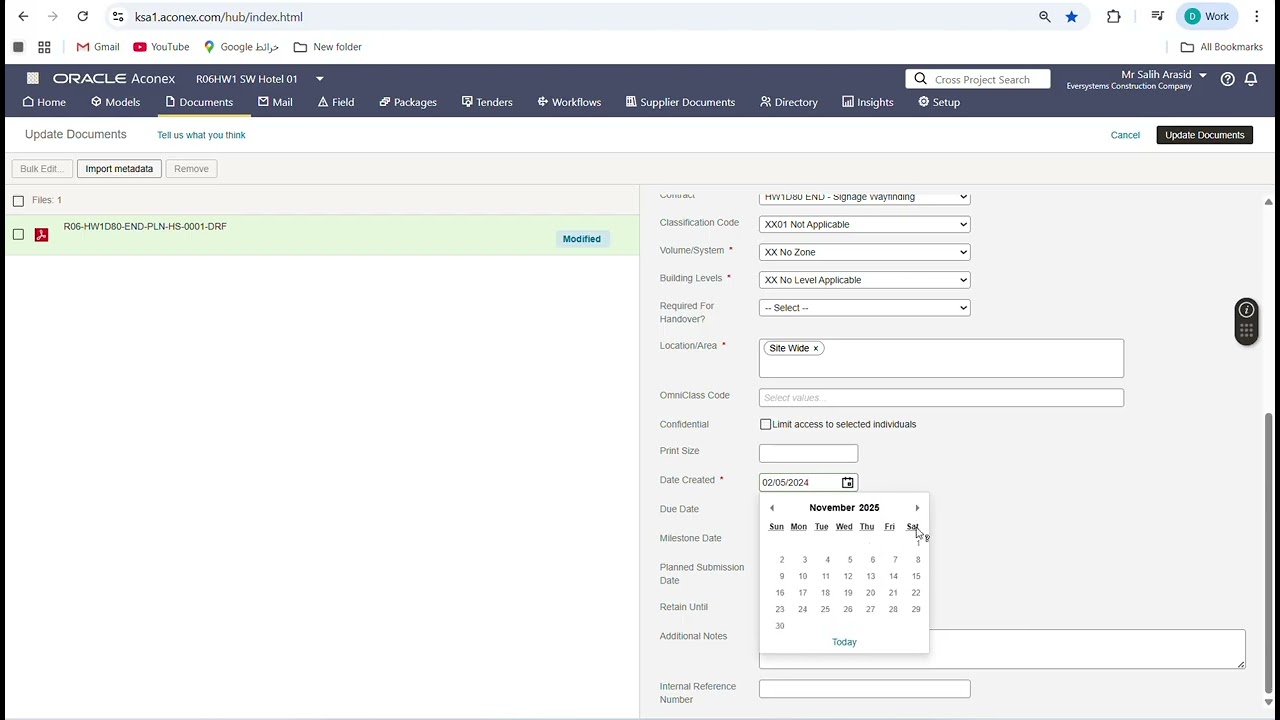The image size is (1280, 720).
Task: Open the Contract dropdown
Action: tap(865, 197)
